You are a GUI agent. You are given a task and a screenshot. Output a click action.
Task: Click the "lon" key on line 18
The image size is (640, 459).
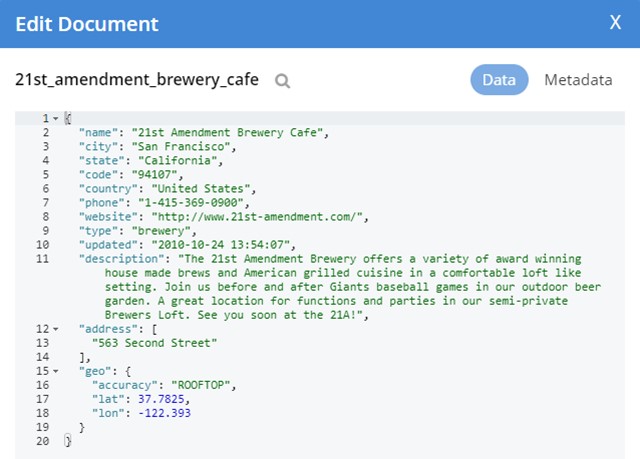[108, 413]
